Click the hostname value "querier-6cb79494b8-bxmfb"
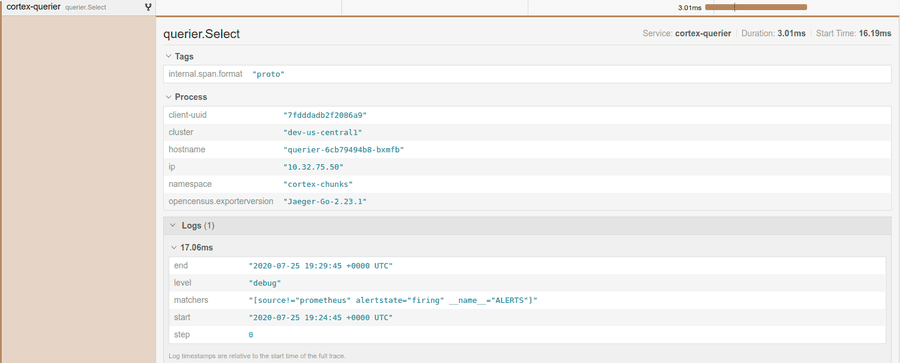The image size is (900, 363). click(x=344, y=150)
